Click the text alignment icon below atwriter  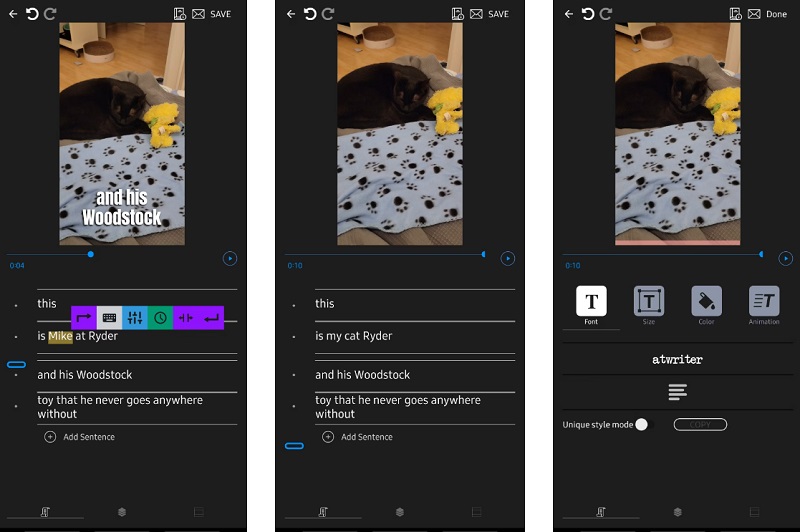click(x=677, y=392)
